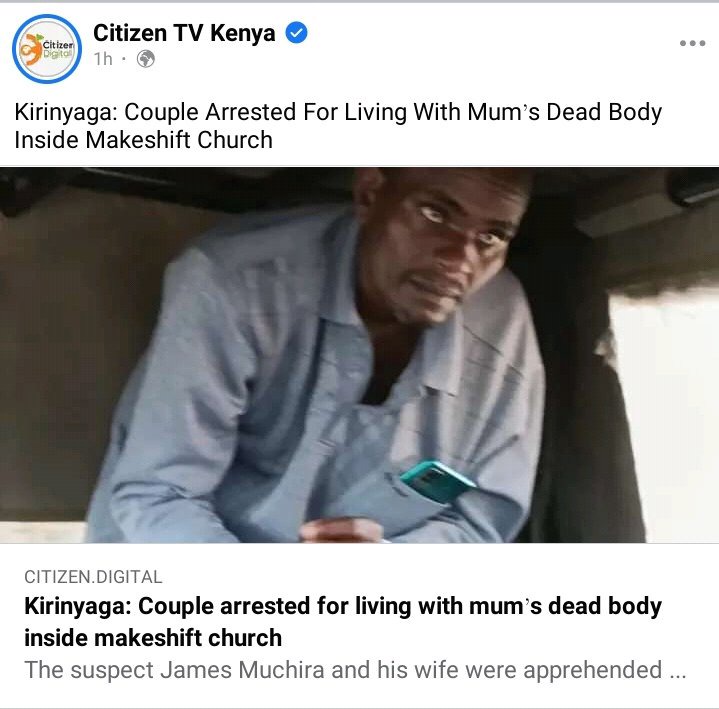Open the three-dot post options menu
719x709 pixels.
pos(692,43)
